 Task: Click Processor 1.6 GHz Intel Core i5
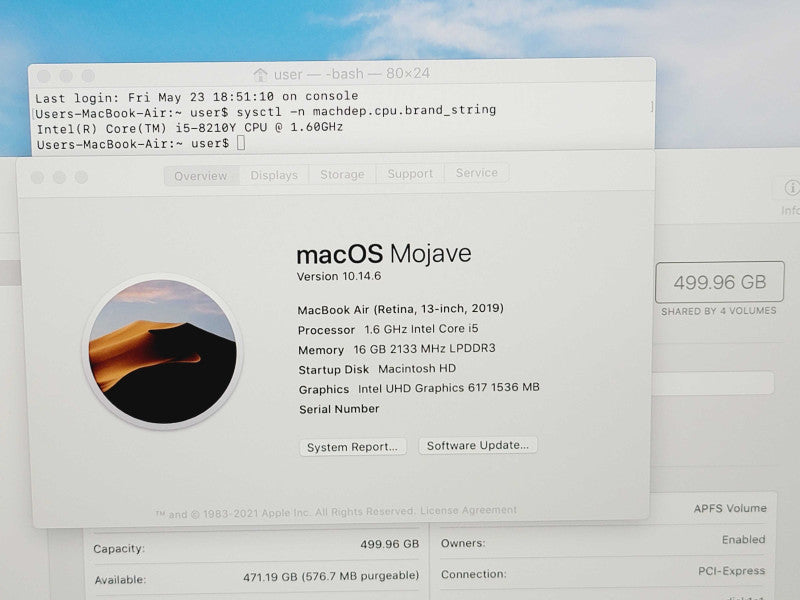coord(388,329)
